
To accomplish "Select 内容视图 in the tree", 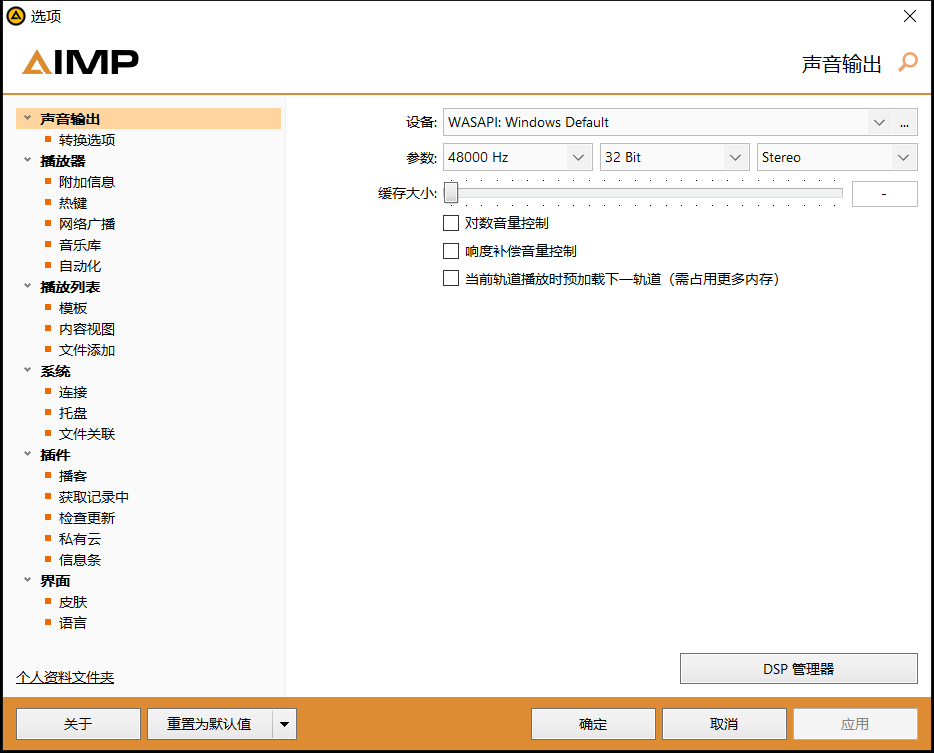I will pos(87,329).
